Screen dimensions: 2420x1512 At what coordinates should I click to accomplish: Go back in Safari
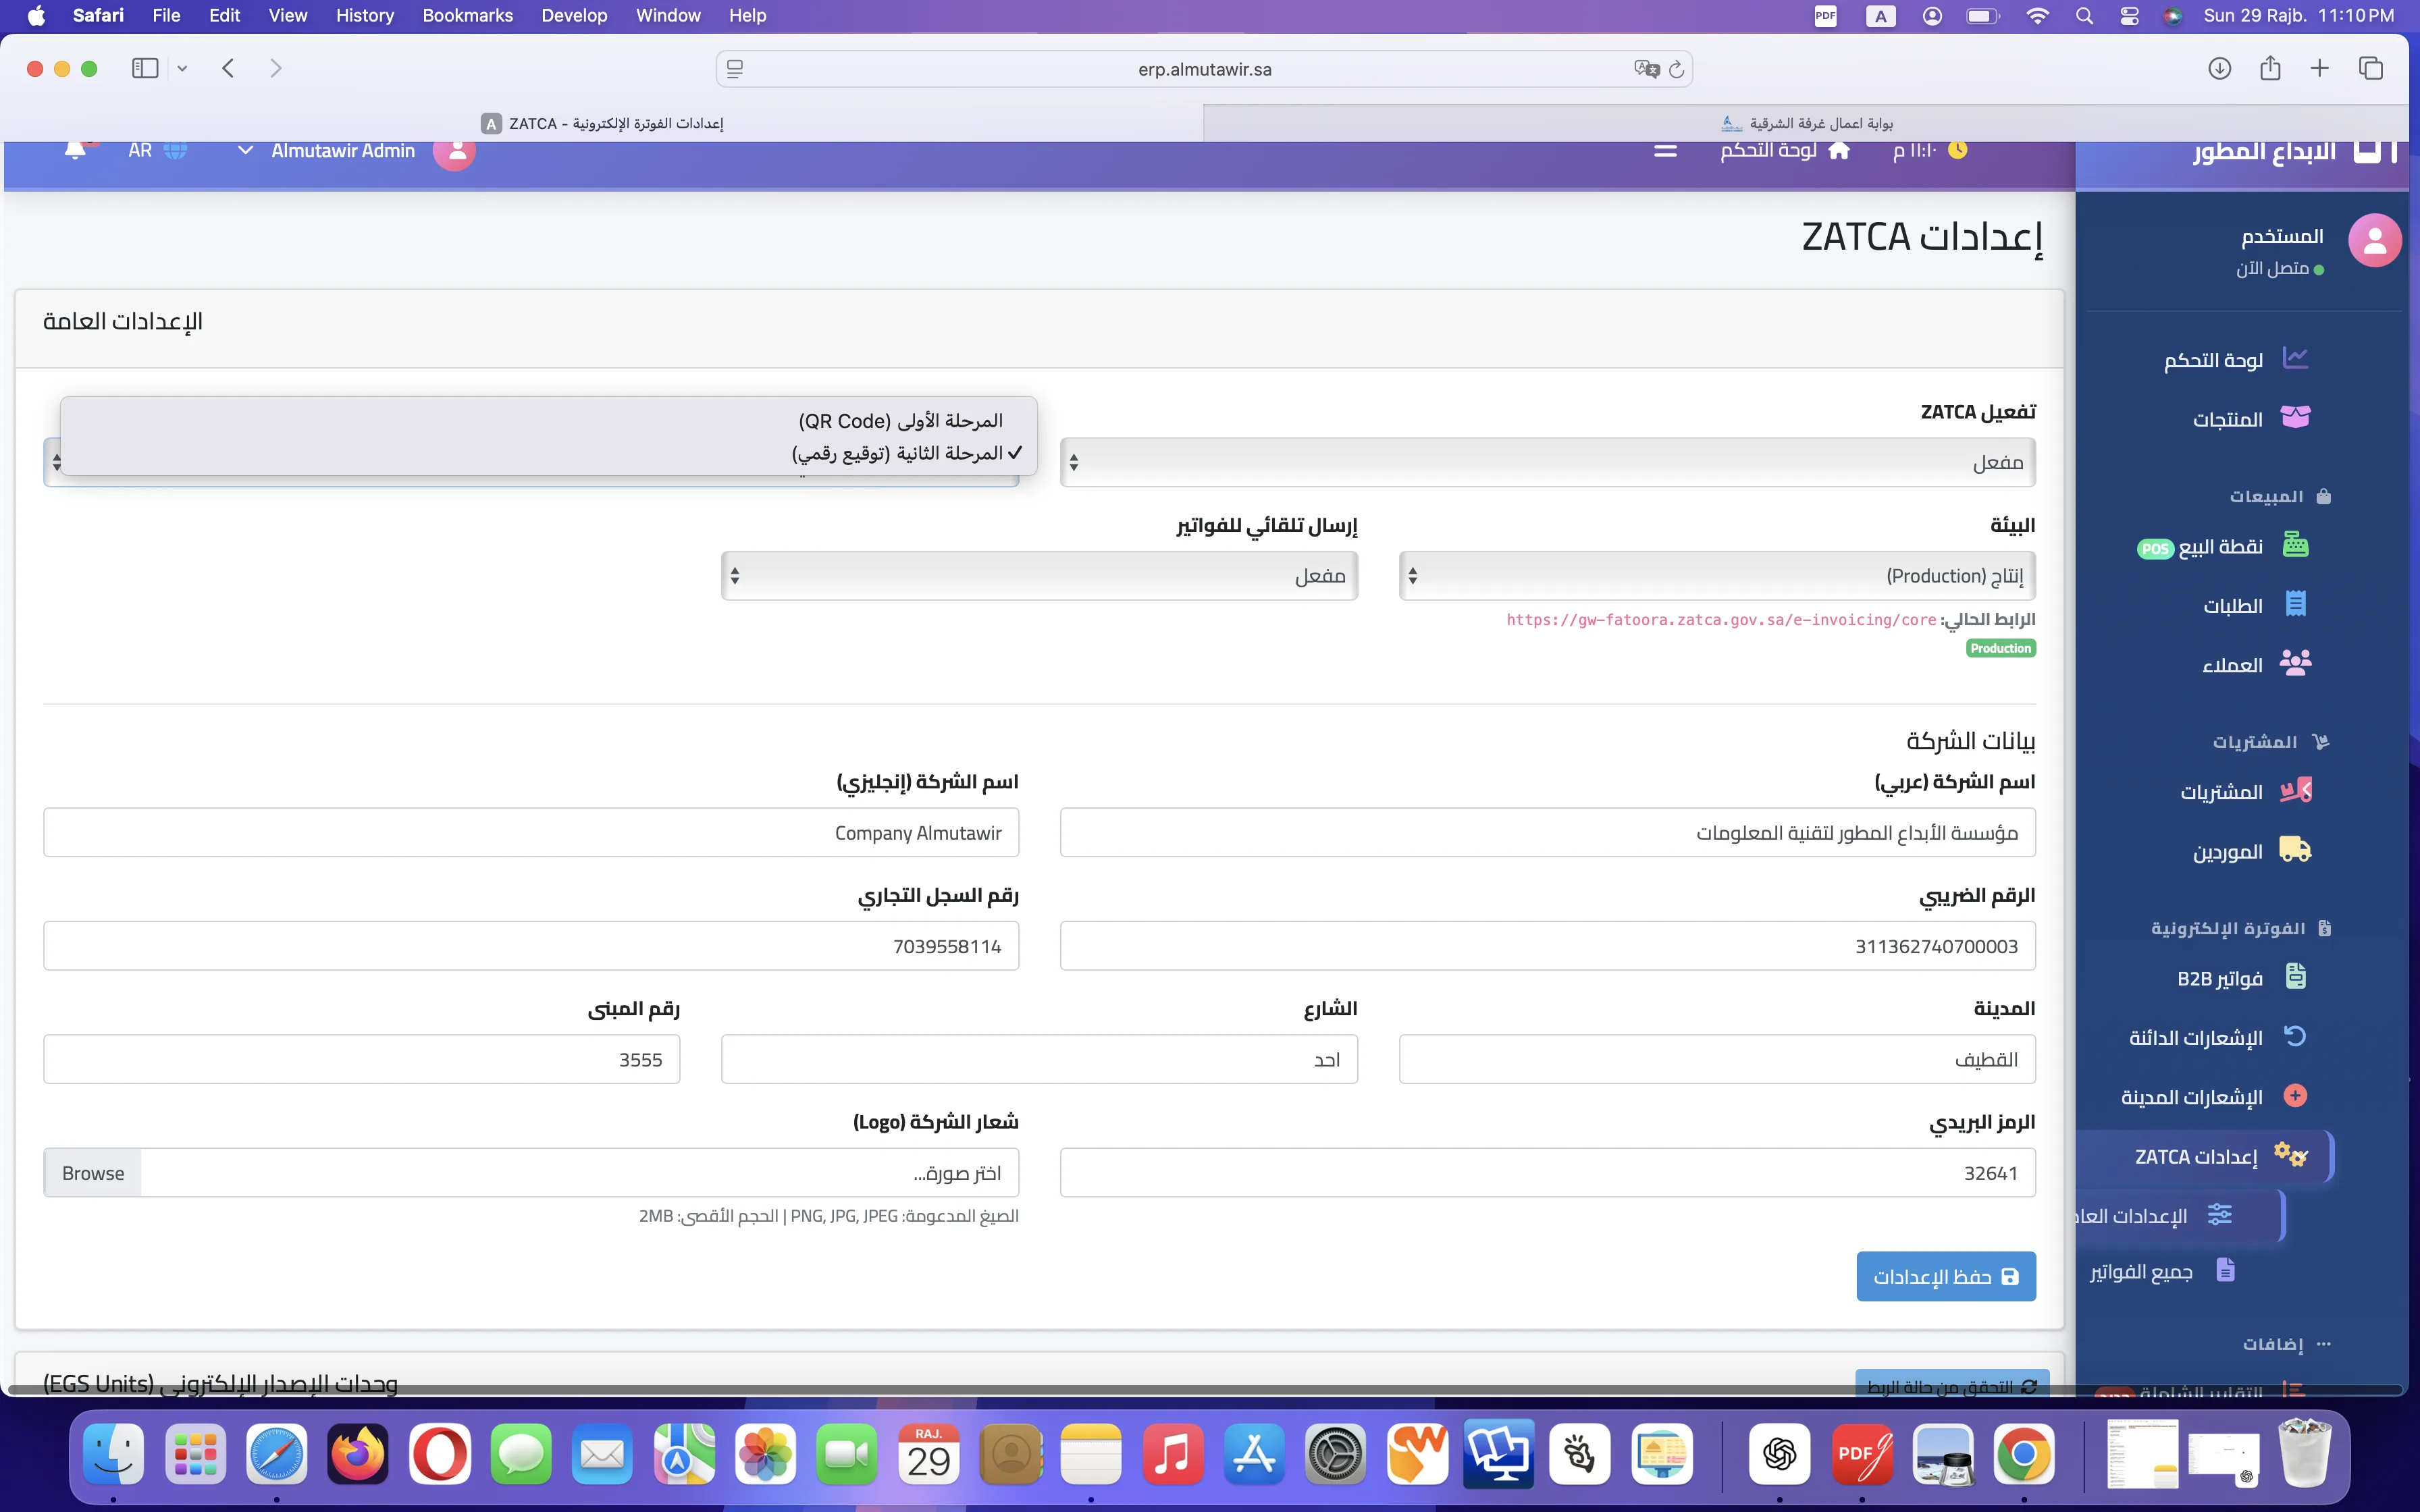click(228, 68)
